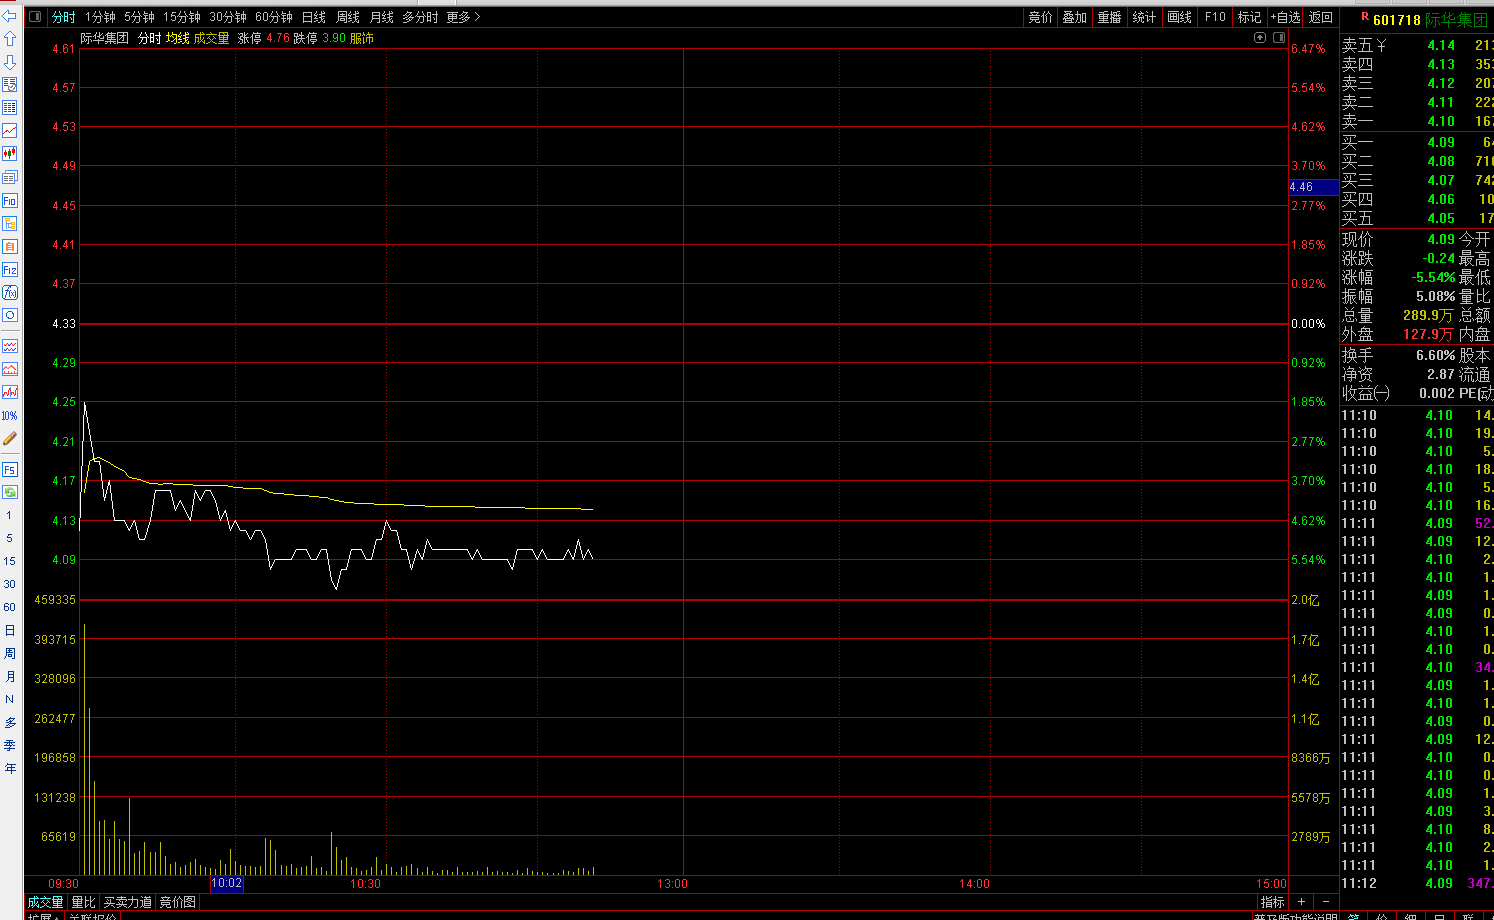Click the 重播 replay button
Screen dimensions: 1494x920
point(1110,17)
